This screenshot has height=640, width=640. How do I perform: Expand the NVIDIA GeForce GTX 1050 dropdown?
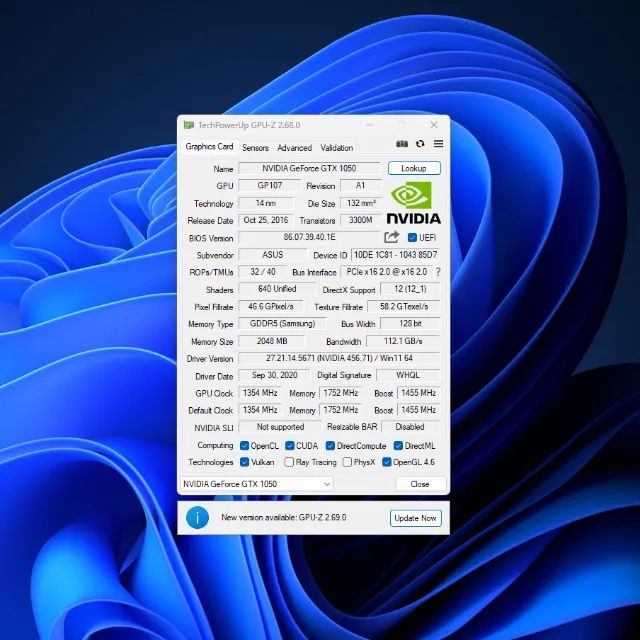[257, 484]
